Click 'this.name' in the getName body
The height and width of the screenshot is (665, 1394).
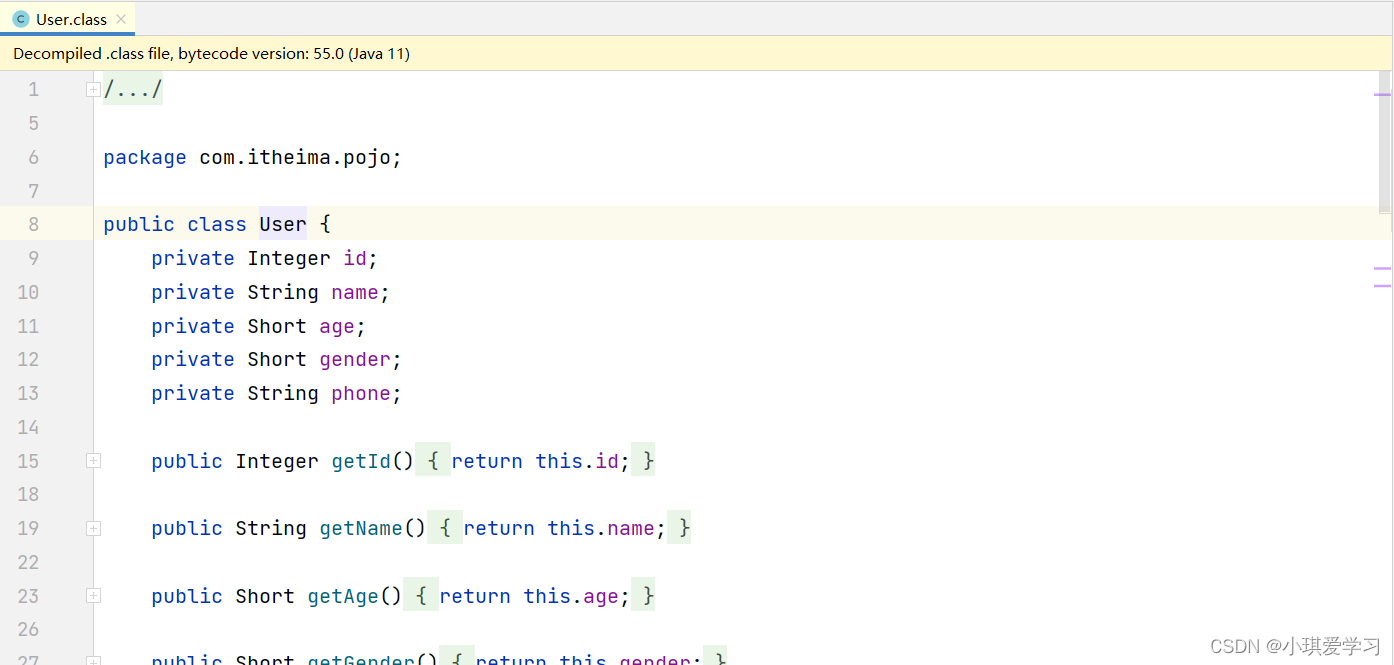(601, 528)
